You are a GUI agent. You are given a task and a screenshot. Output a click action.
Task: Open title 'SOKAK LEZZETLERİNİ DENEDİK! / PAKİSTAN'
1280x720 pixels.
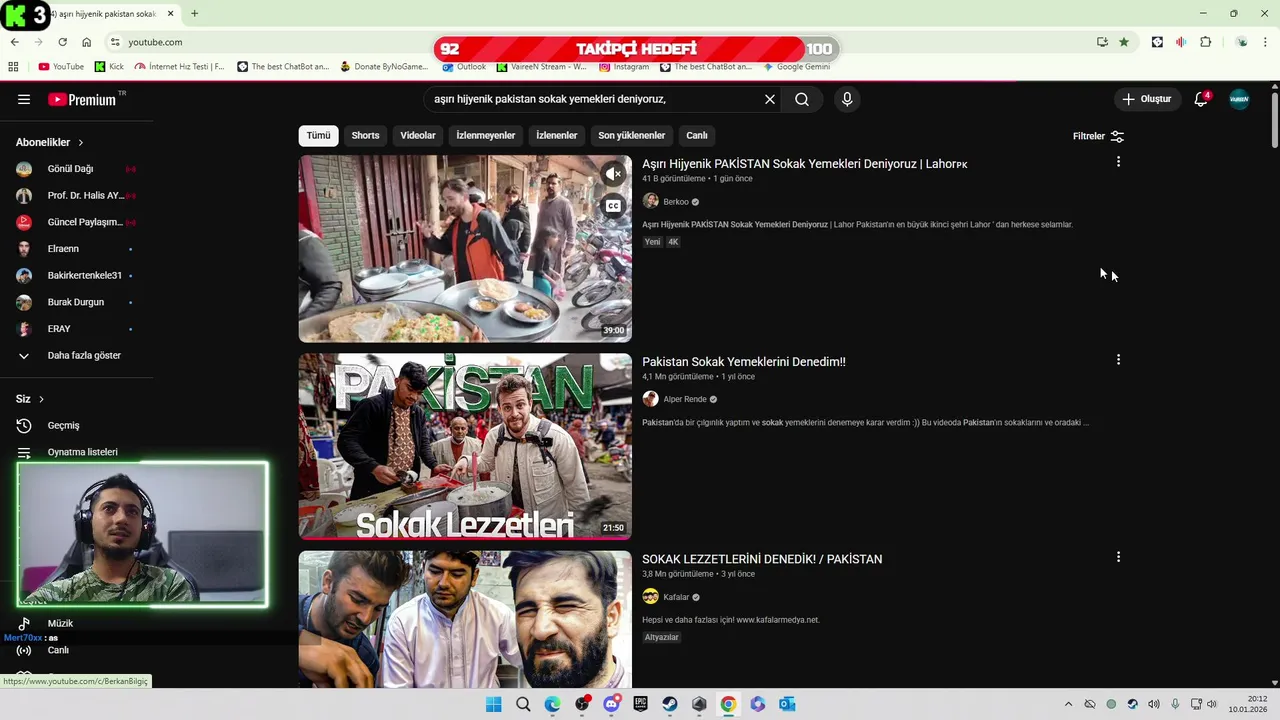tap(762, 559)
